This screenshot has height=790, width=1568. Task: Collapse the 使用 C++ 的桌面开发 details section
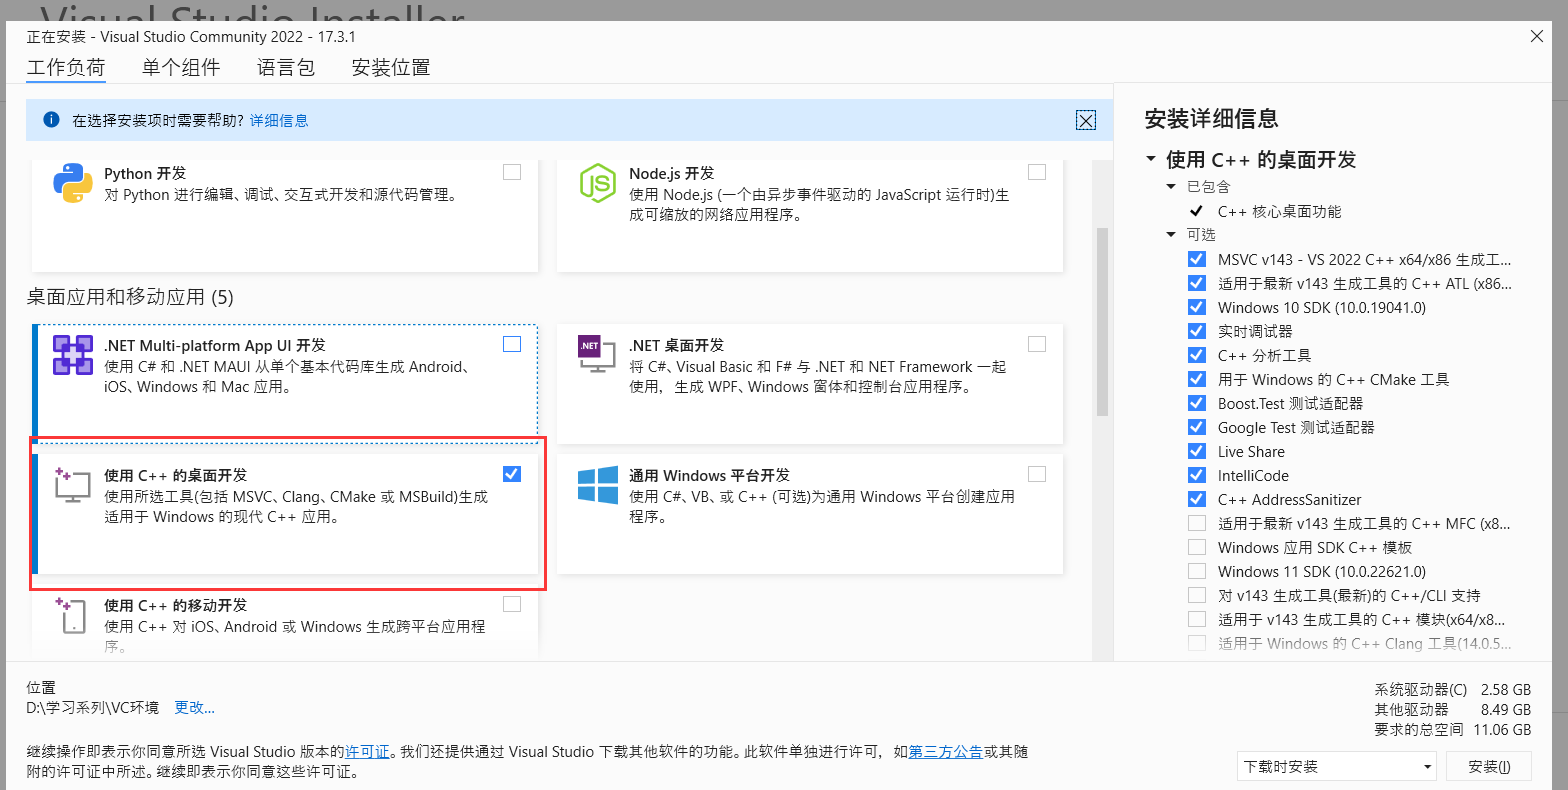1151,159
